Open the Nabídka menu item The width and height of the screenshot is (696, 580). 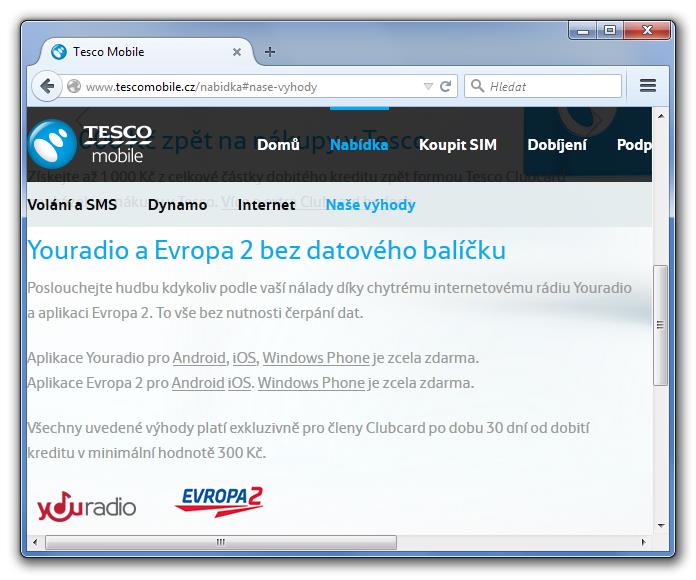(359, 145)
